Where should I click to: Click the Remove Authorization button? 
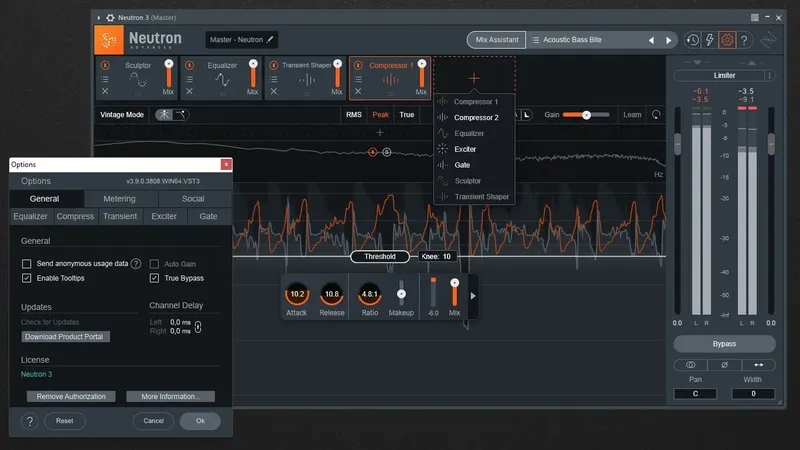point(71,396)
